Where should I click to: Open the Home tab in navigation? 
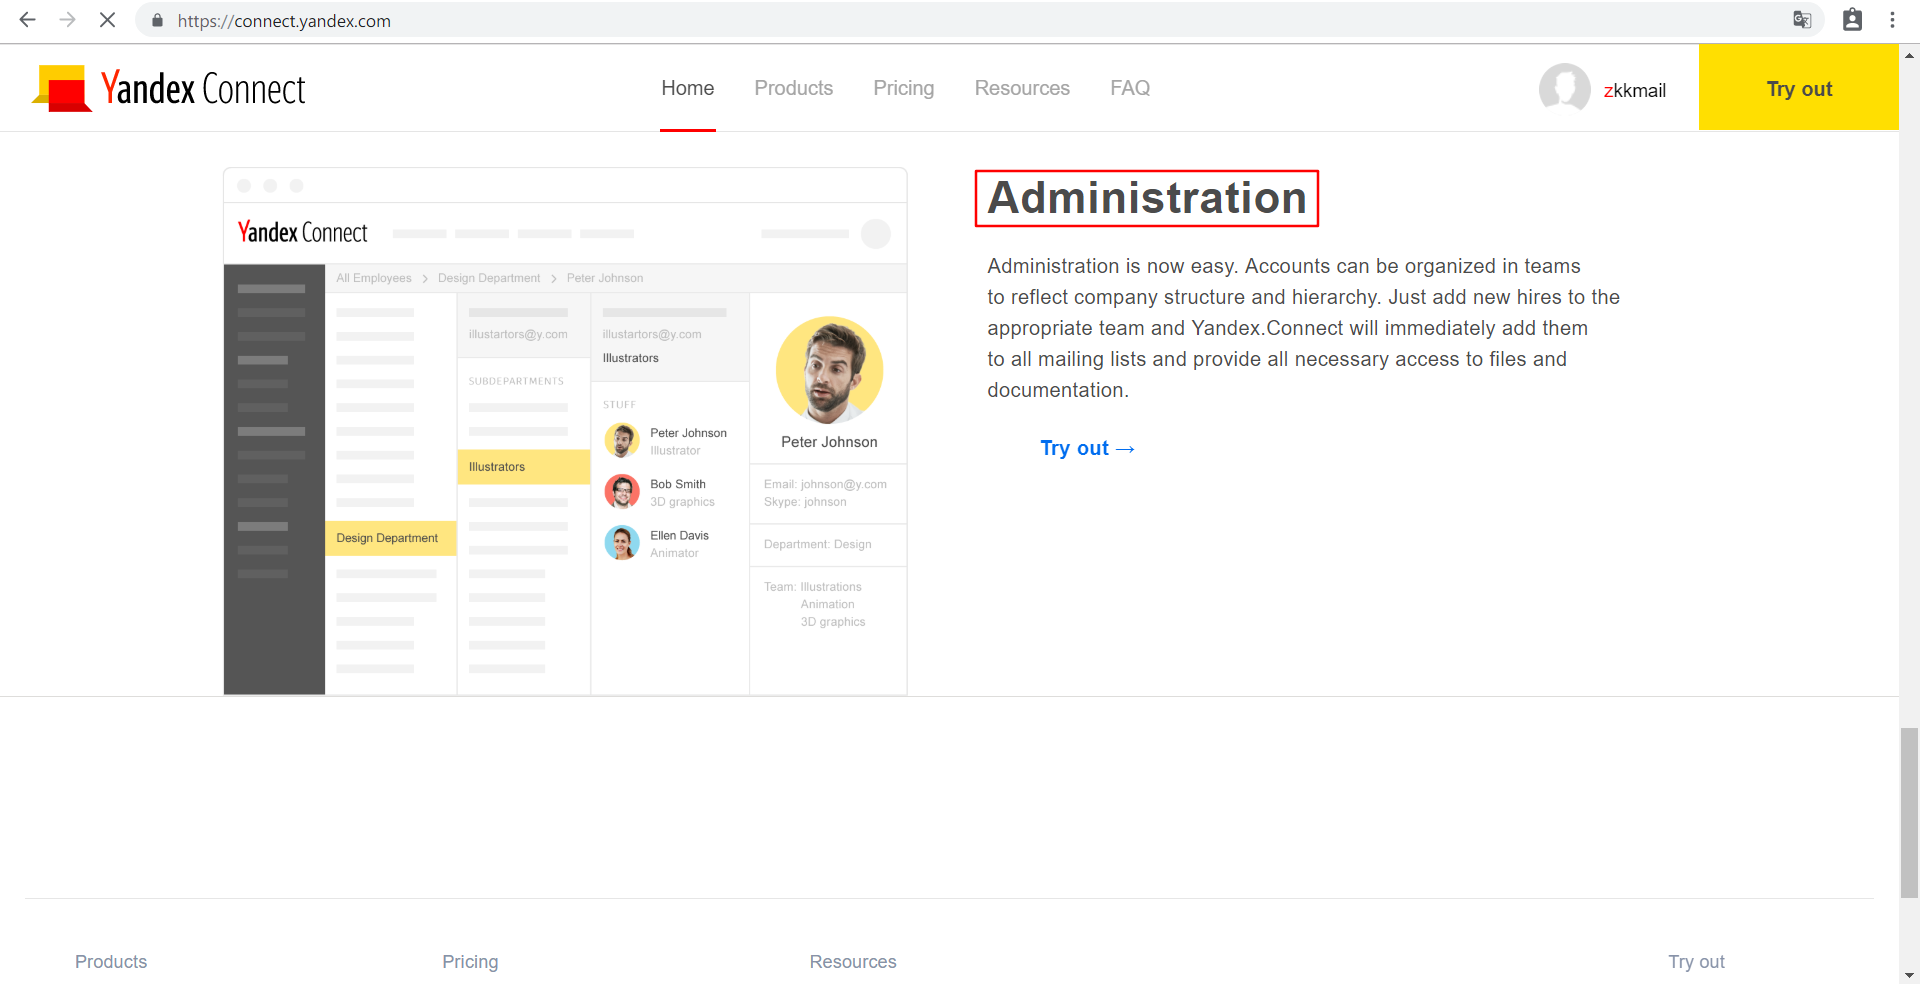pyautogui.click(x=687, y=88)
